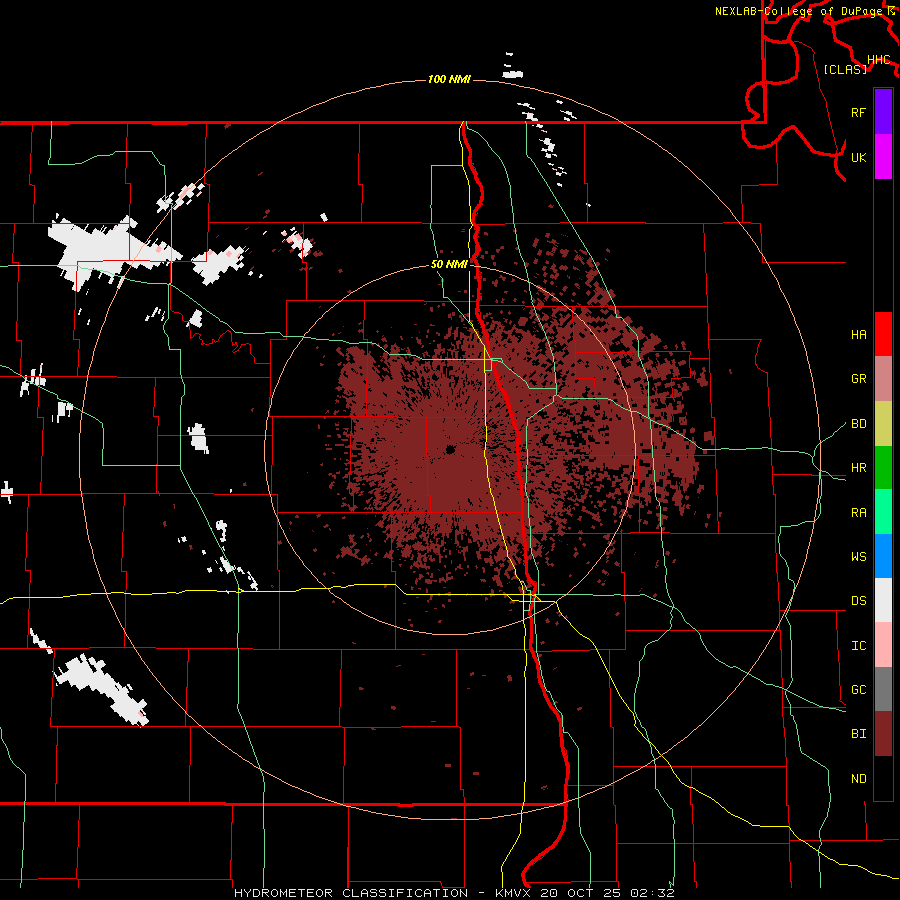The width and height of the screenshot is (900, 900).
Task: Click the HR legend label
Action: point(858,468)
